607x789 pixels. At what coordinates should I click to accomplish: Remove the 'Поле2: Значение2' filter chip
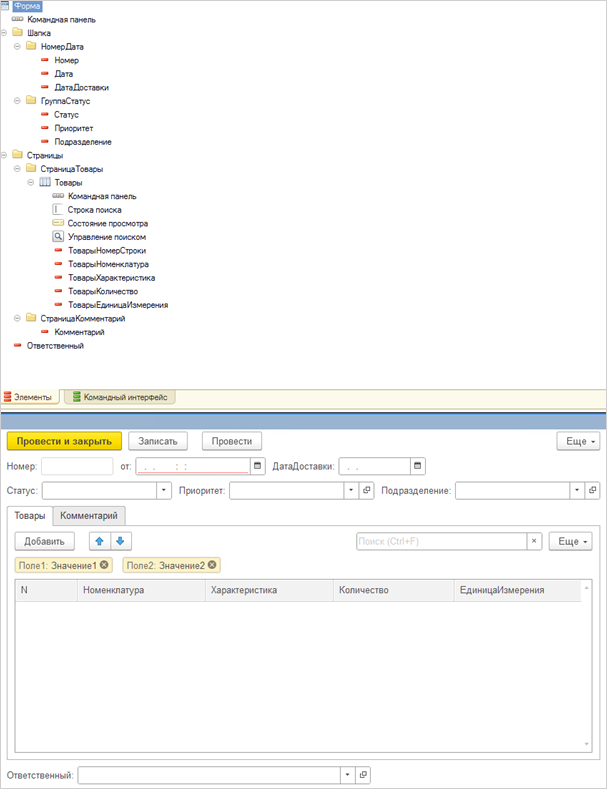(212, 565)
